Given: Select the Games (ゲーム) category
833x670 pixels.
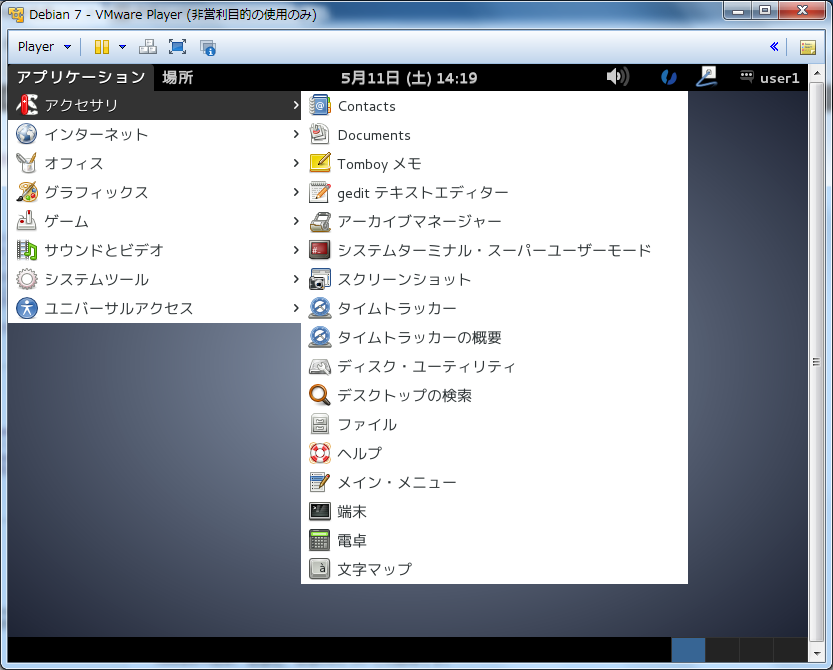Looking at the screenshot, I should point(66,222).
